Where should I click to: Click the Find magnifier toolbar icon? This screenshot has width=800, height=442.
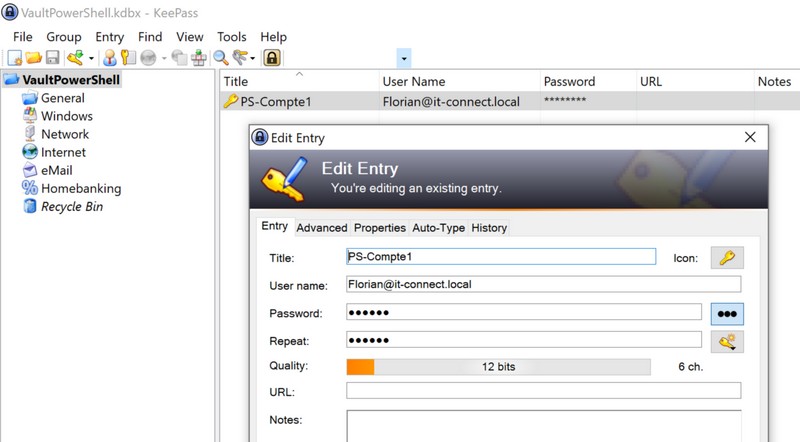point(221,58)
